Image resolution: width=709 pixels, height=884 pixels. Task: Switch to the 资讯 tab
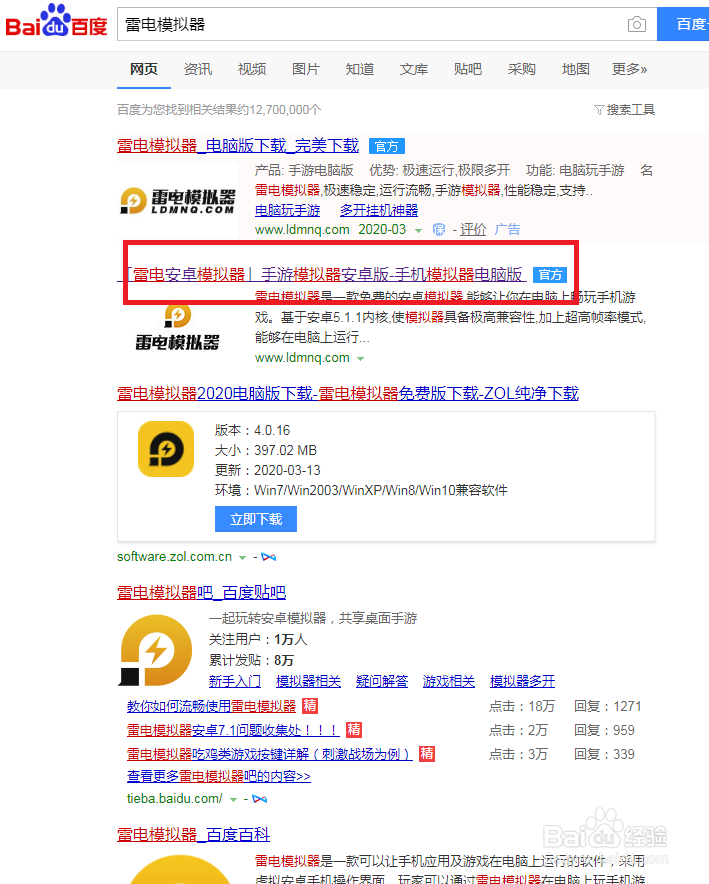tap(198, 69)
